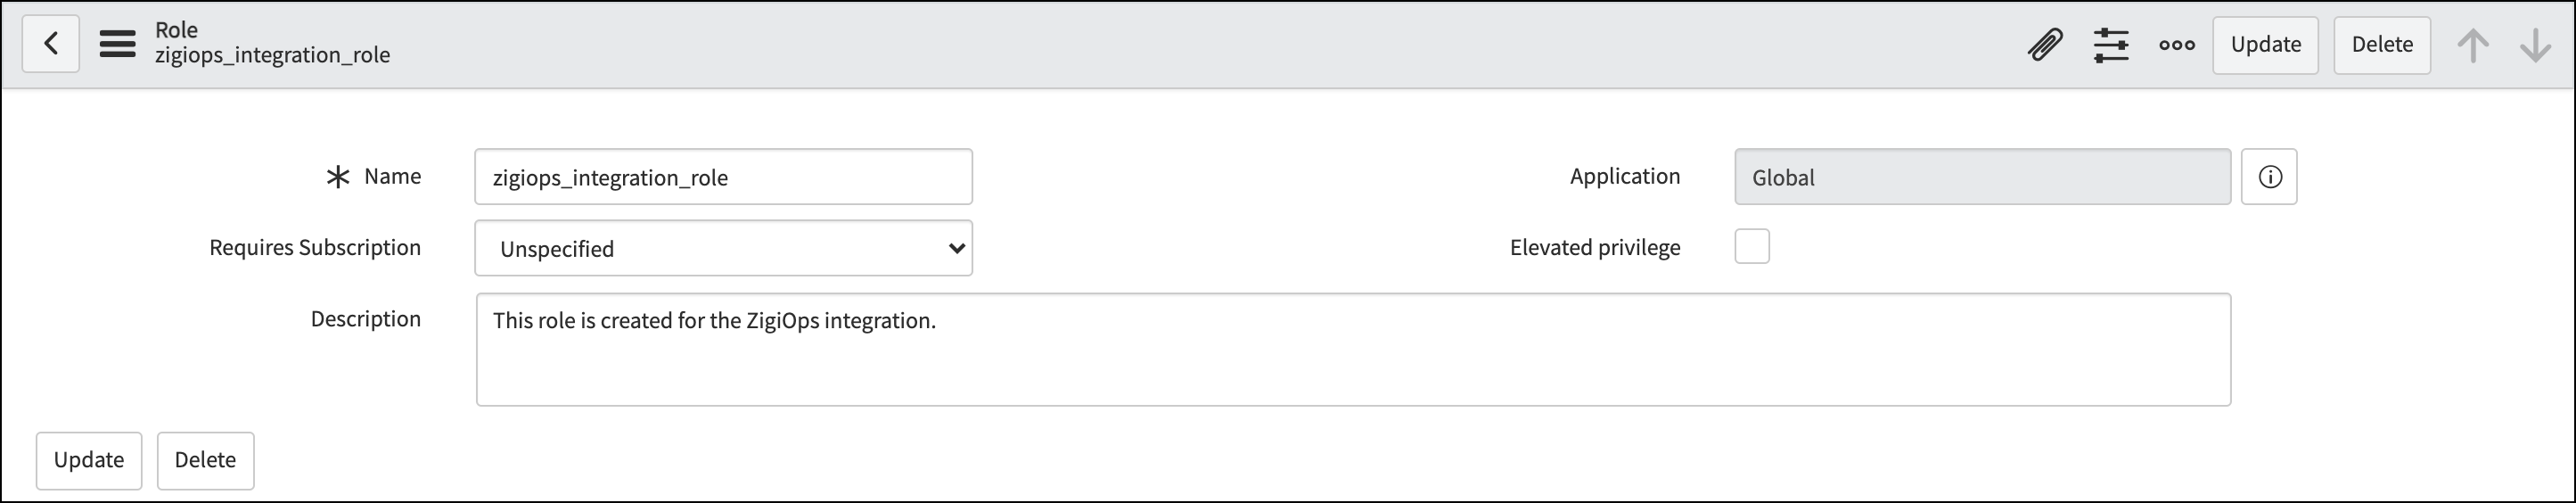Click the Elevated privilege label
Image resolution: width=2576 pixels, height=503 pixels.
tap(1595, 248)
